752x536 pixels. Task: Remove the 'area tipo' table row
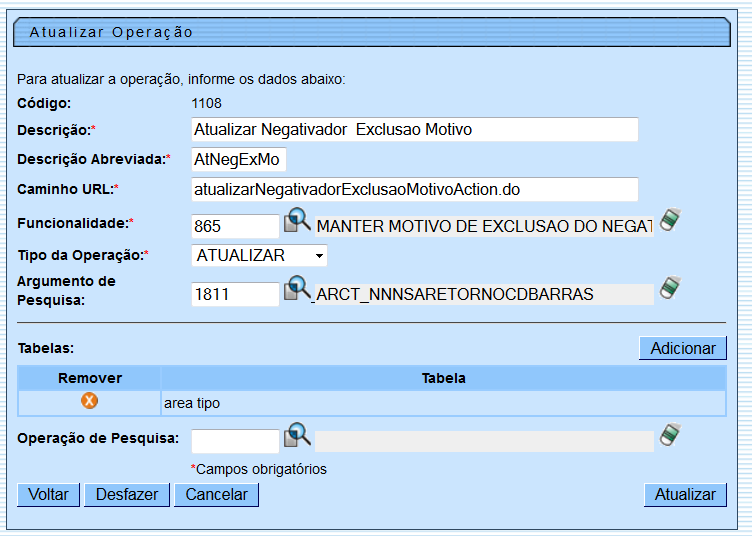[89, 402]
